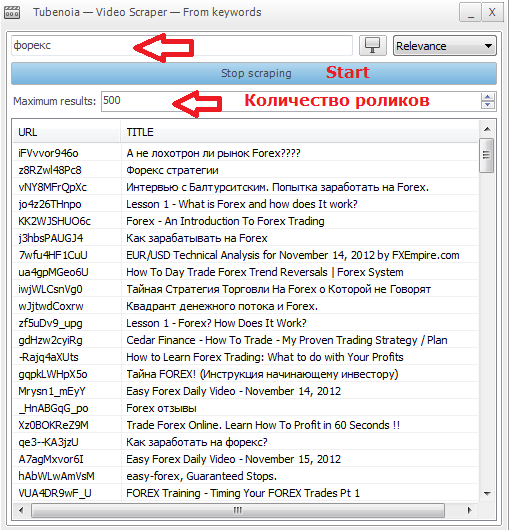Select row 'How To Day Trade Forex Trend Reversals'
Image resolution: width=509 pixels, height=530 pixels.
click(x=245, y=272)
